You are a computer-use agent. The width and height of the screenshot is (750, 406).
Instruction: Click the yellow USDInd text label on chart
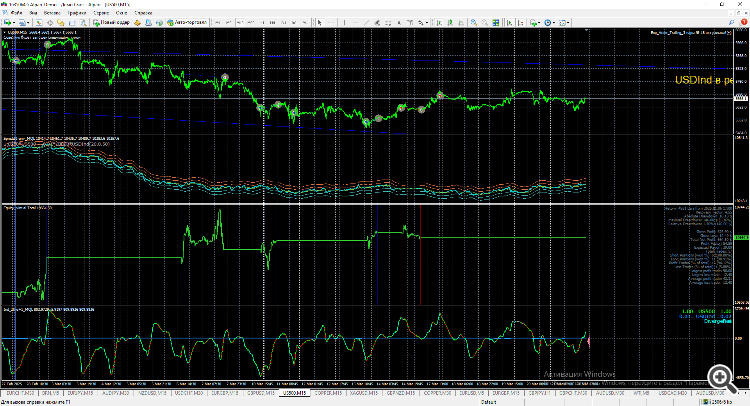tap(703, 80)
